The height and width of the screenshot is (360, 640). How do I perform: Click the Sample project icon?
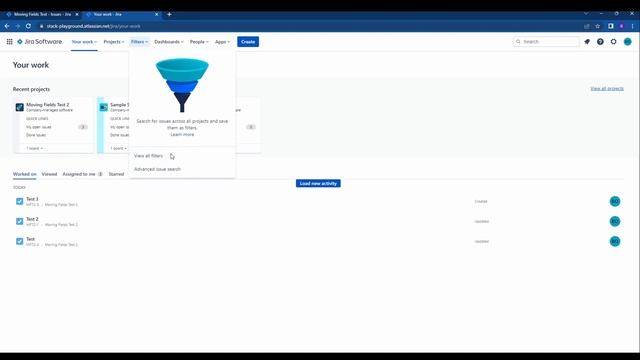(x=104, y=107)
